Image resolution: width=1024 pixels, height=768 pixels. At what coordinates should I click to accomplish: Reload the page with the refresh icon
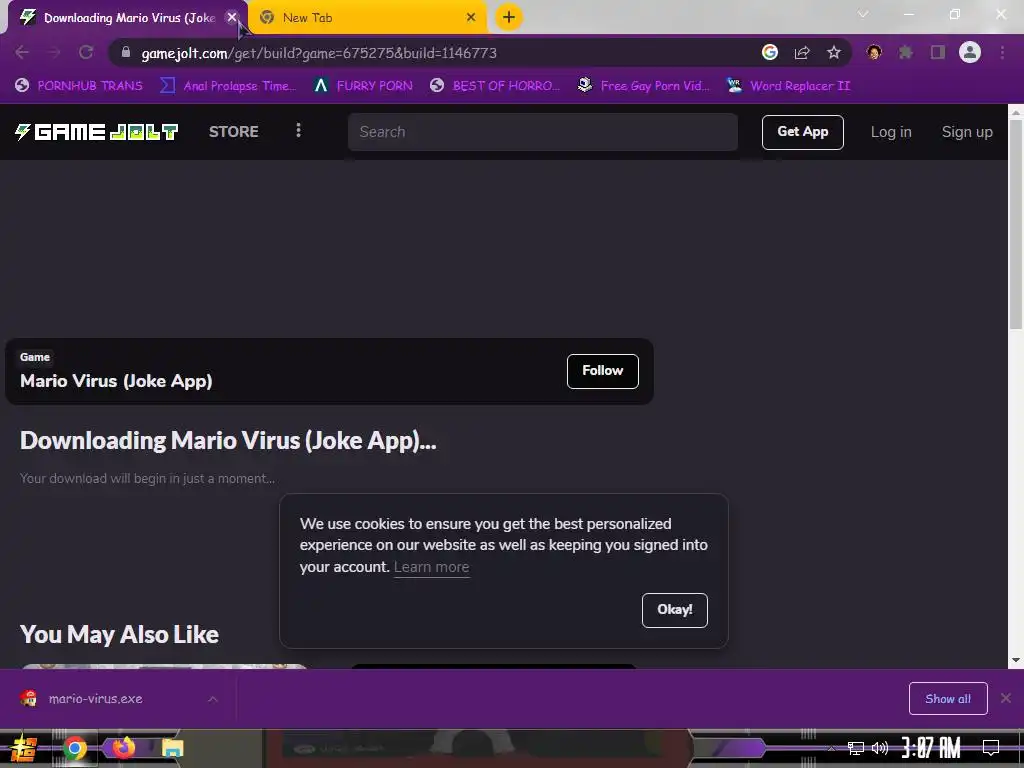click(x=86, y=53)
